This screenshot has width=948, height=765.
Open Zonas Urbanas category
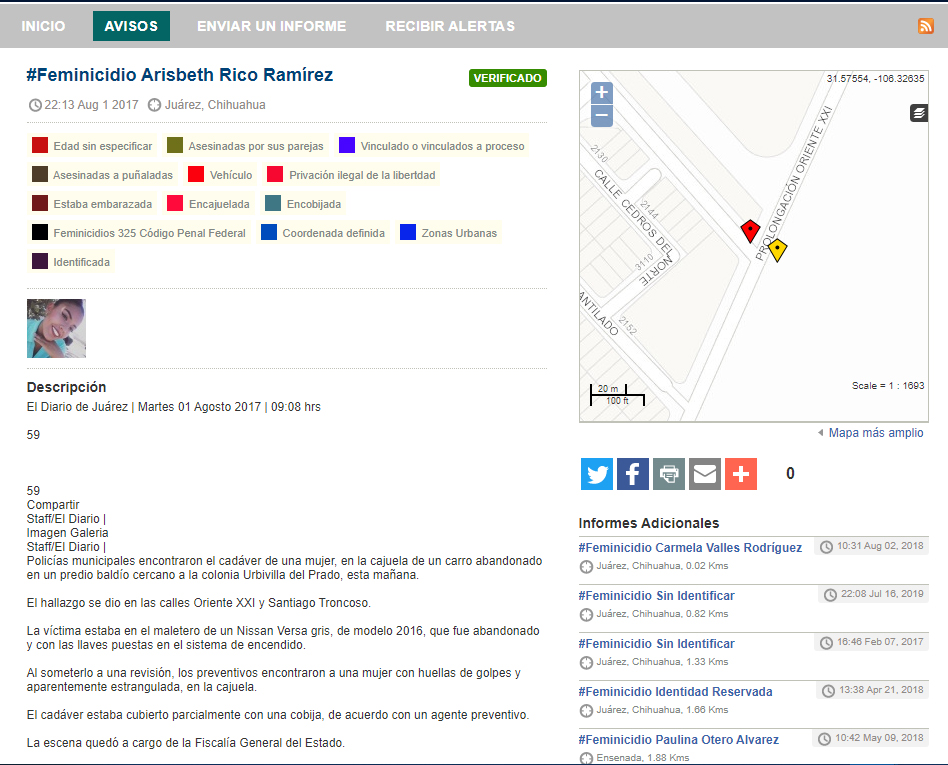(449, 233)
